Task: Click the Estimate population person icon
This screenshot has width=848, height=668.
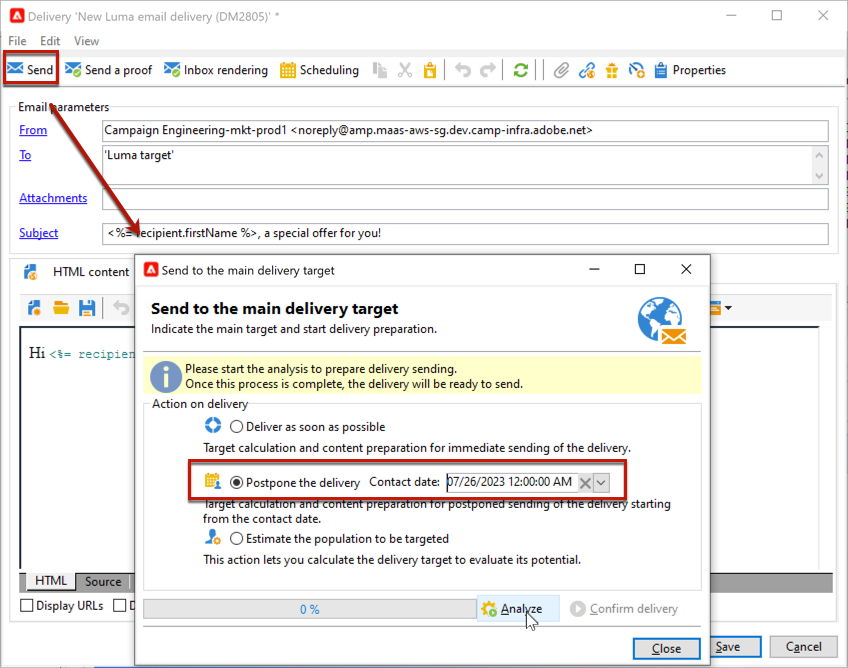Action: tap(213, 537)
